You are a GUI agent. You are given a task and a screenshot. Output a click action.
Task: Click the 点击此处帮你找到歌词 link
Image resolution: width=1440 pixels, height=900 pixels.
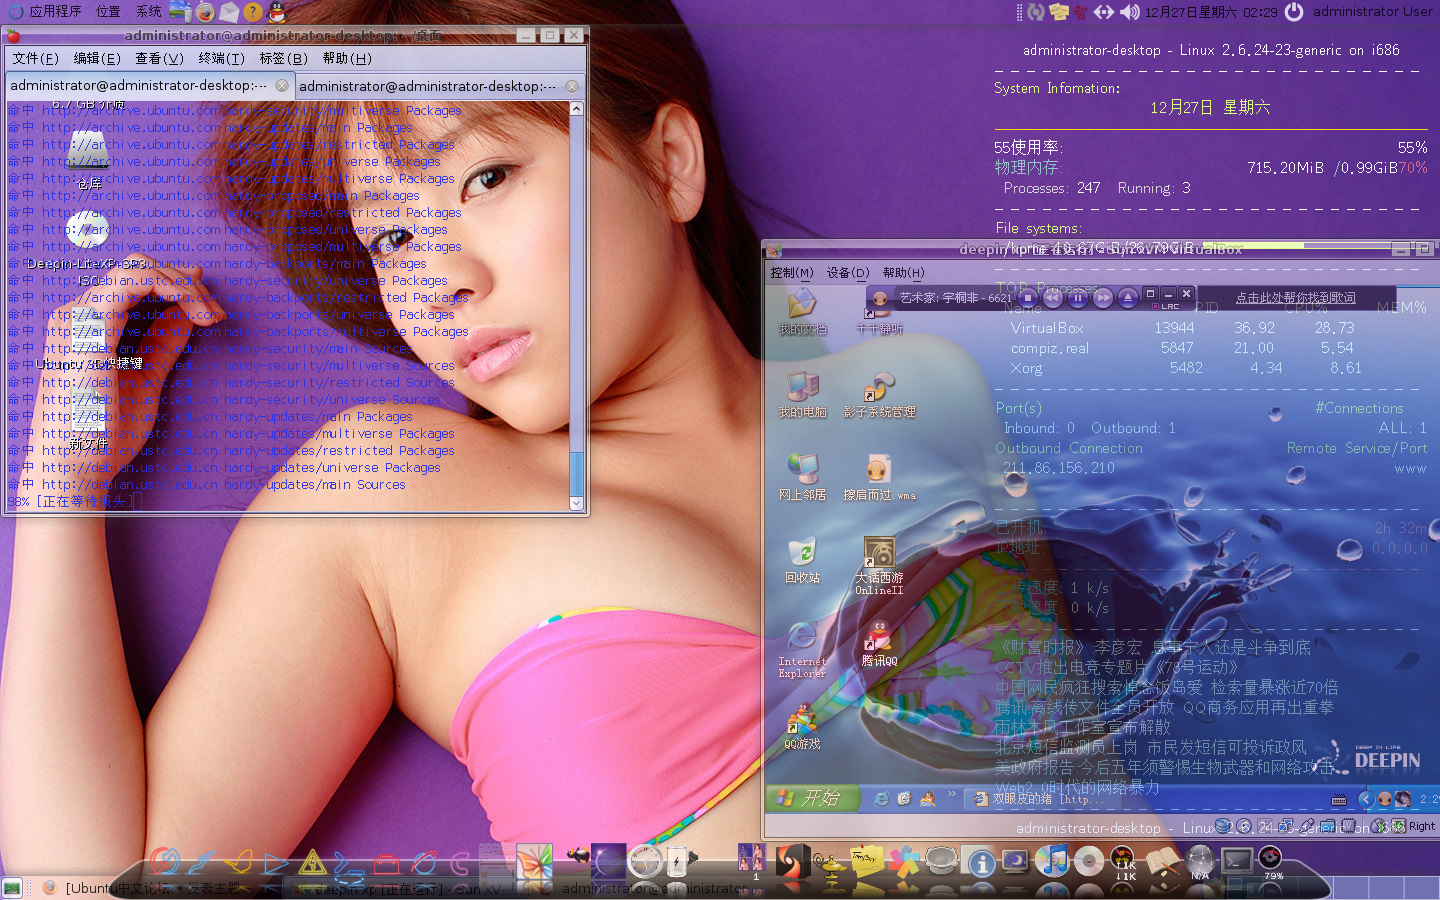(x=1296, y=298)
